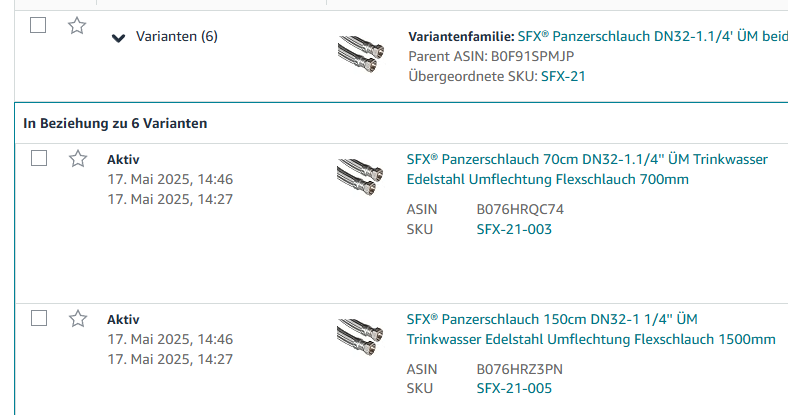This screenshot has width=788, height=415.
Task: Favorite the SFX-21 variant family with star
Action: coord(77,26)
